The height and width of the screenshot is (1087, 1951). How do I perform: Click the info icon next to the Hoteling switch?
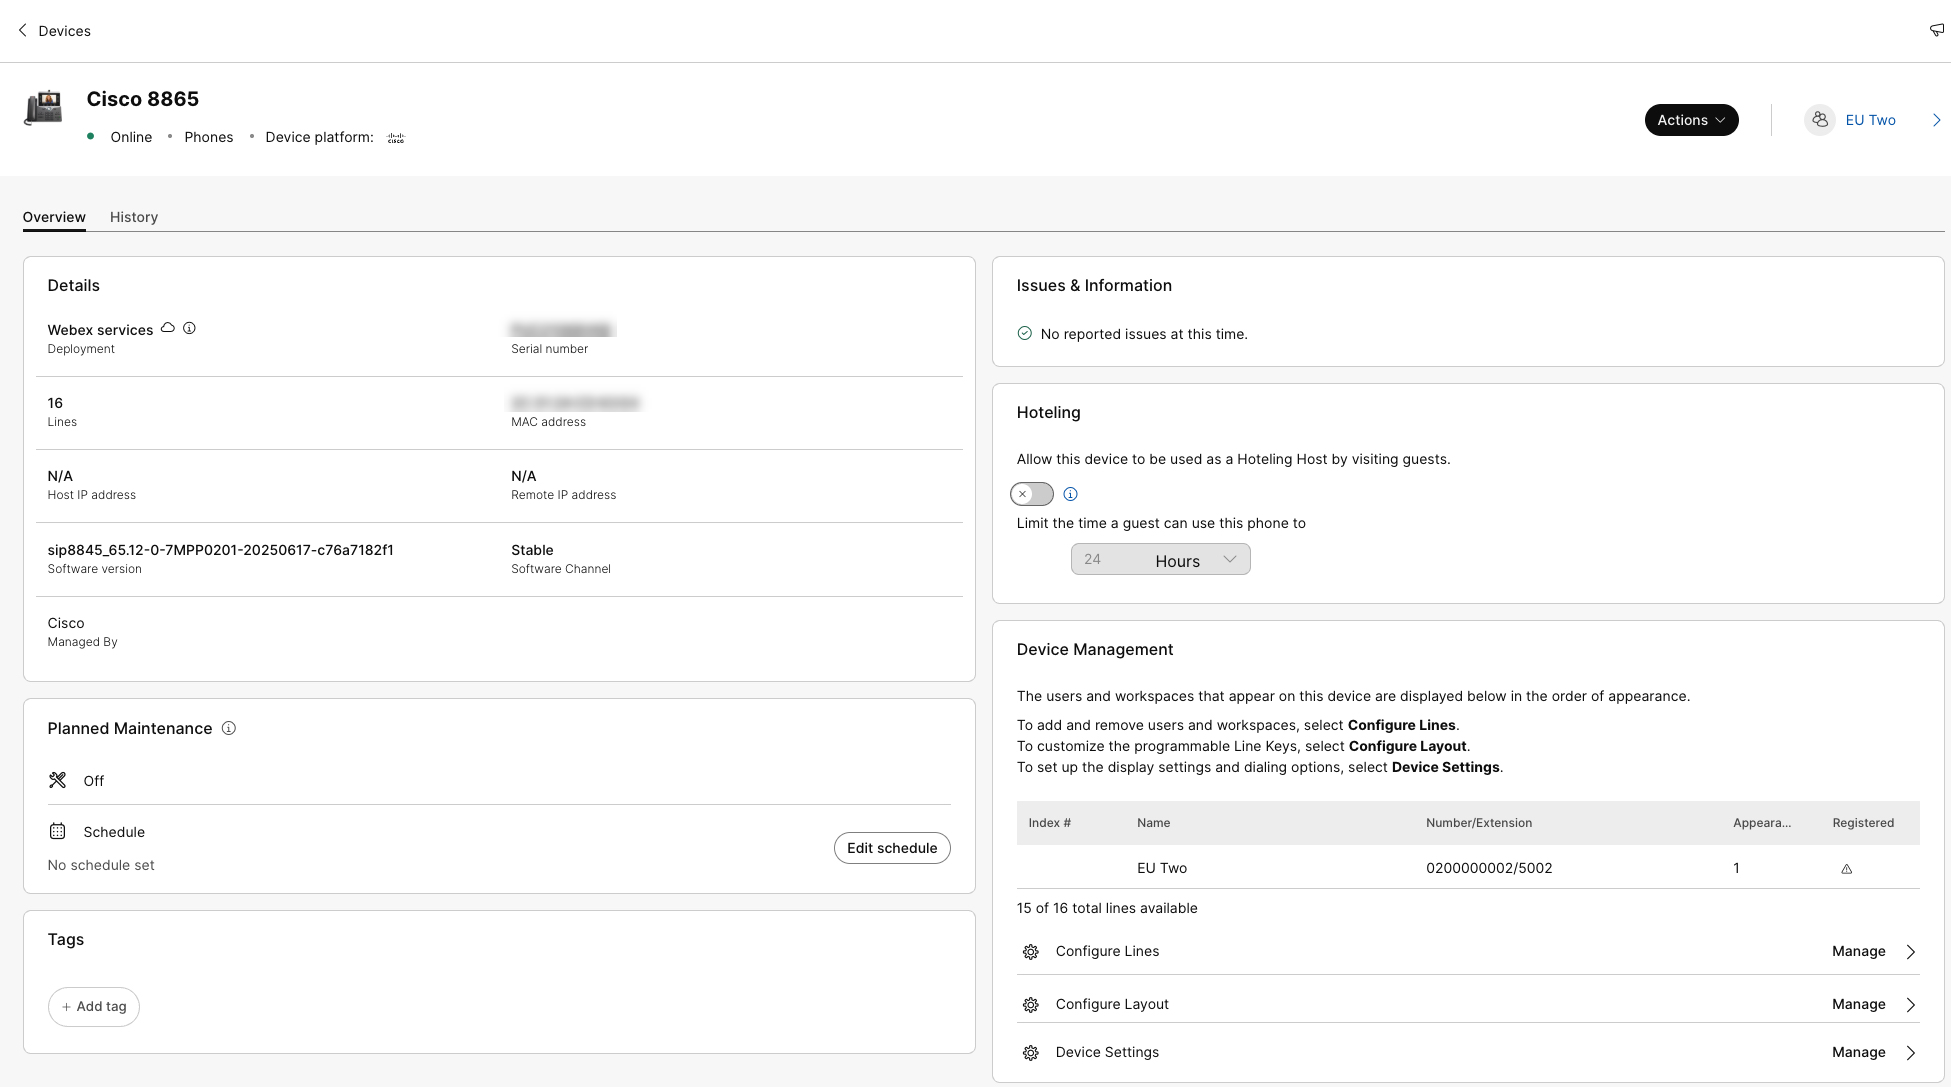pos(1070,494)
